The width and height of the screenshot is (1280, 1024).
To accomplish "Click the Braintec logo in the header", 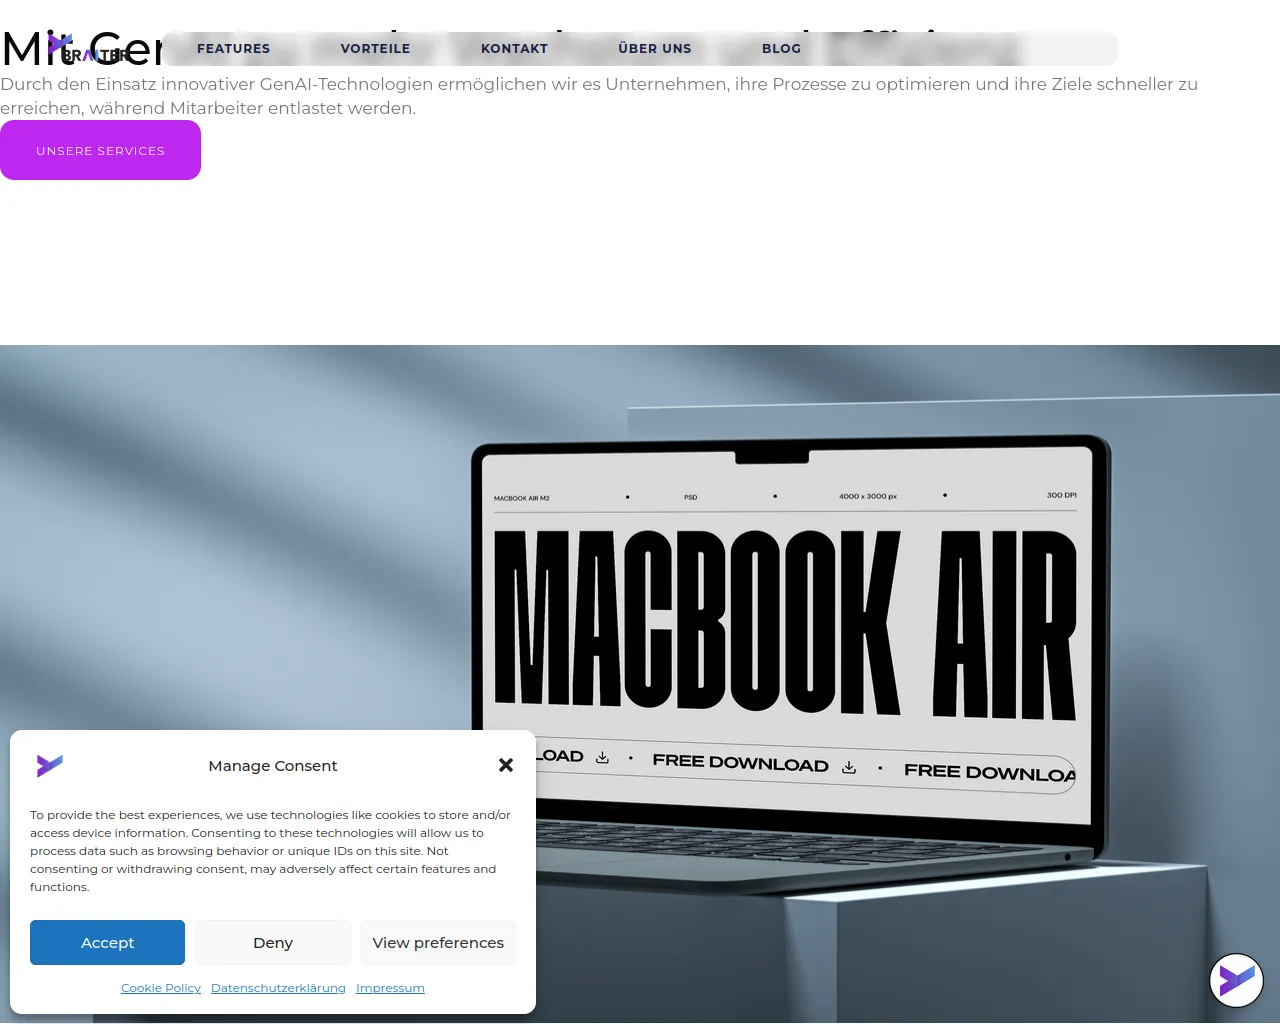I will click(88, 49).
